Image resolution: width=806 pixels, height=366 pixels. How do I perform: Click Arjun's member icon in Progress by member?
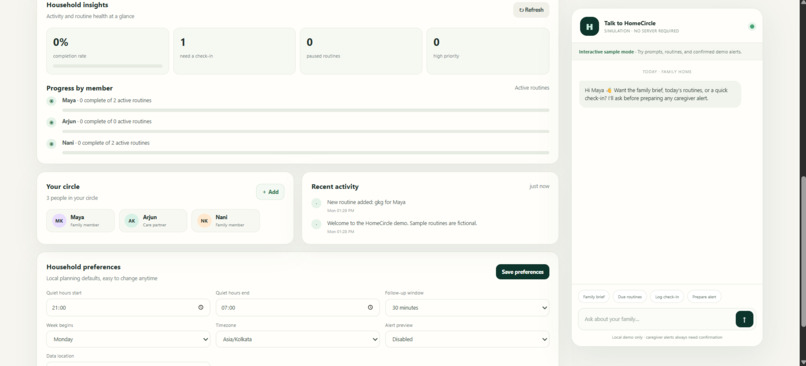pyautogui.click(x=51, y=122)
